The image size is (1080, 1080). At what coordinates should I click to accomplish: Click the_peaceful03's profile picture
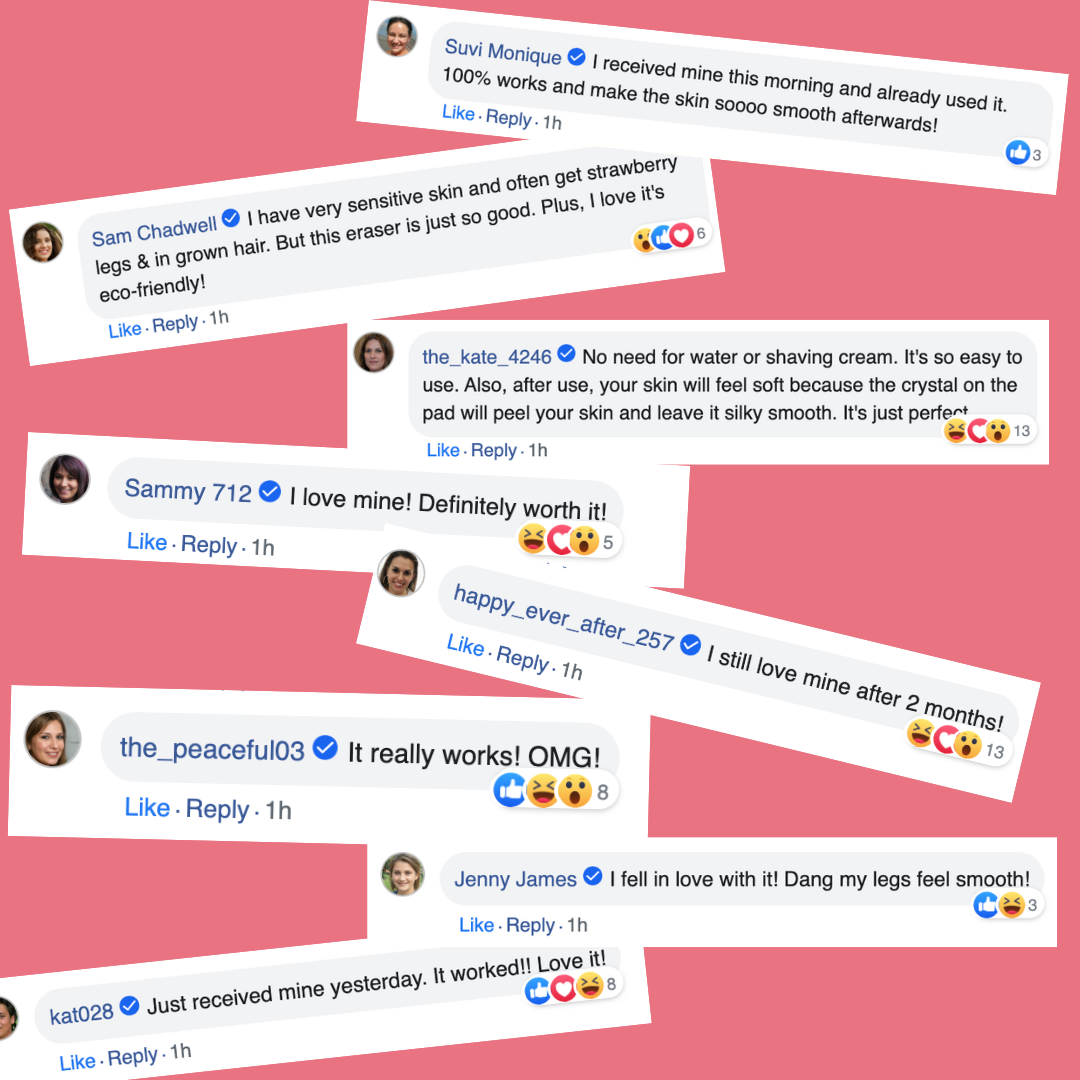click(53, 738)
